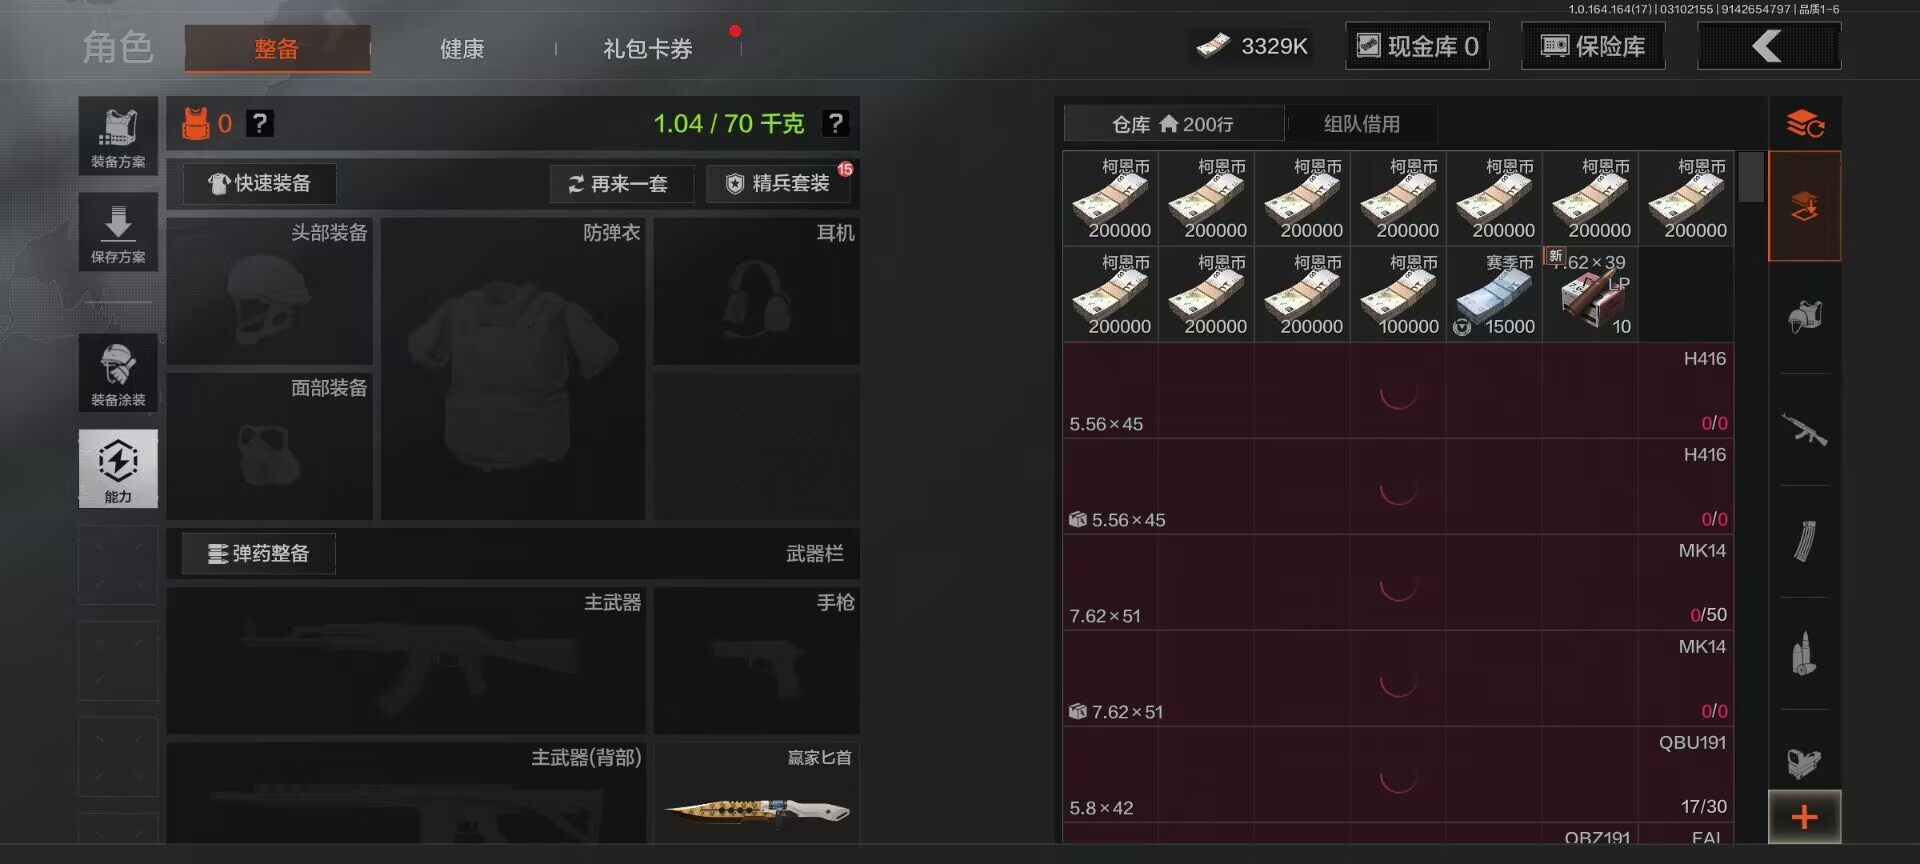The height and width of the screenshot is (864, 1920).
Task: Filter warehouse by magazine icon
Action: point(1805,542)
